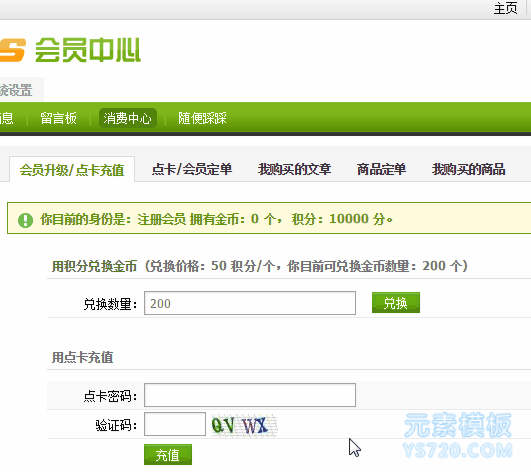Open the 随便踩踩 navigation item
Image resolution: width=531 pixels, height=472 pixels.
click(x=202, y=118)
